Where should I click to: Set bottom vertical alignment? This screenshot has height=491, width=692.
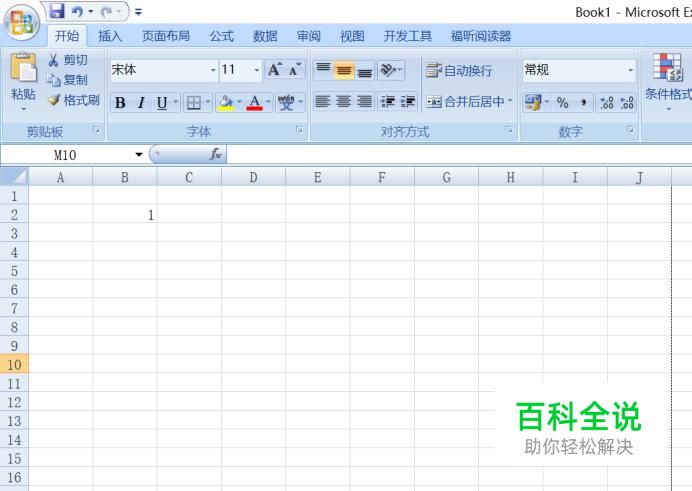pyautogui.click(x=365, y=70)
